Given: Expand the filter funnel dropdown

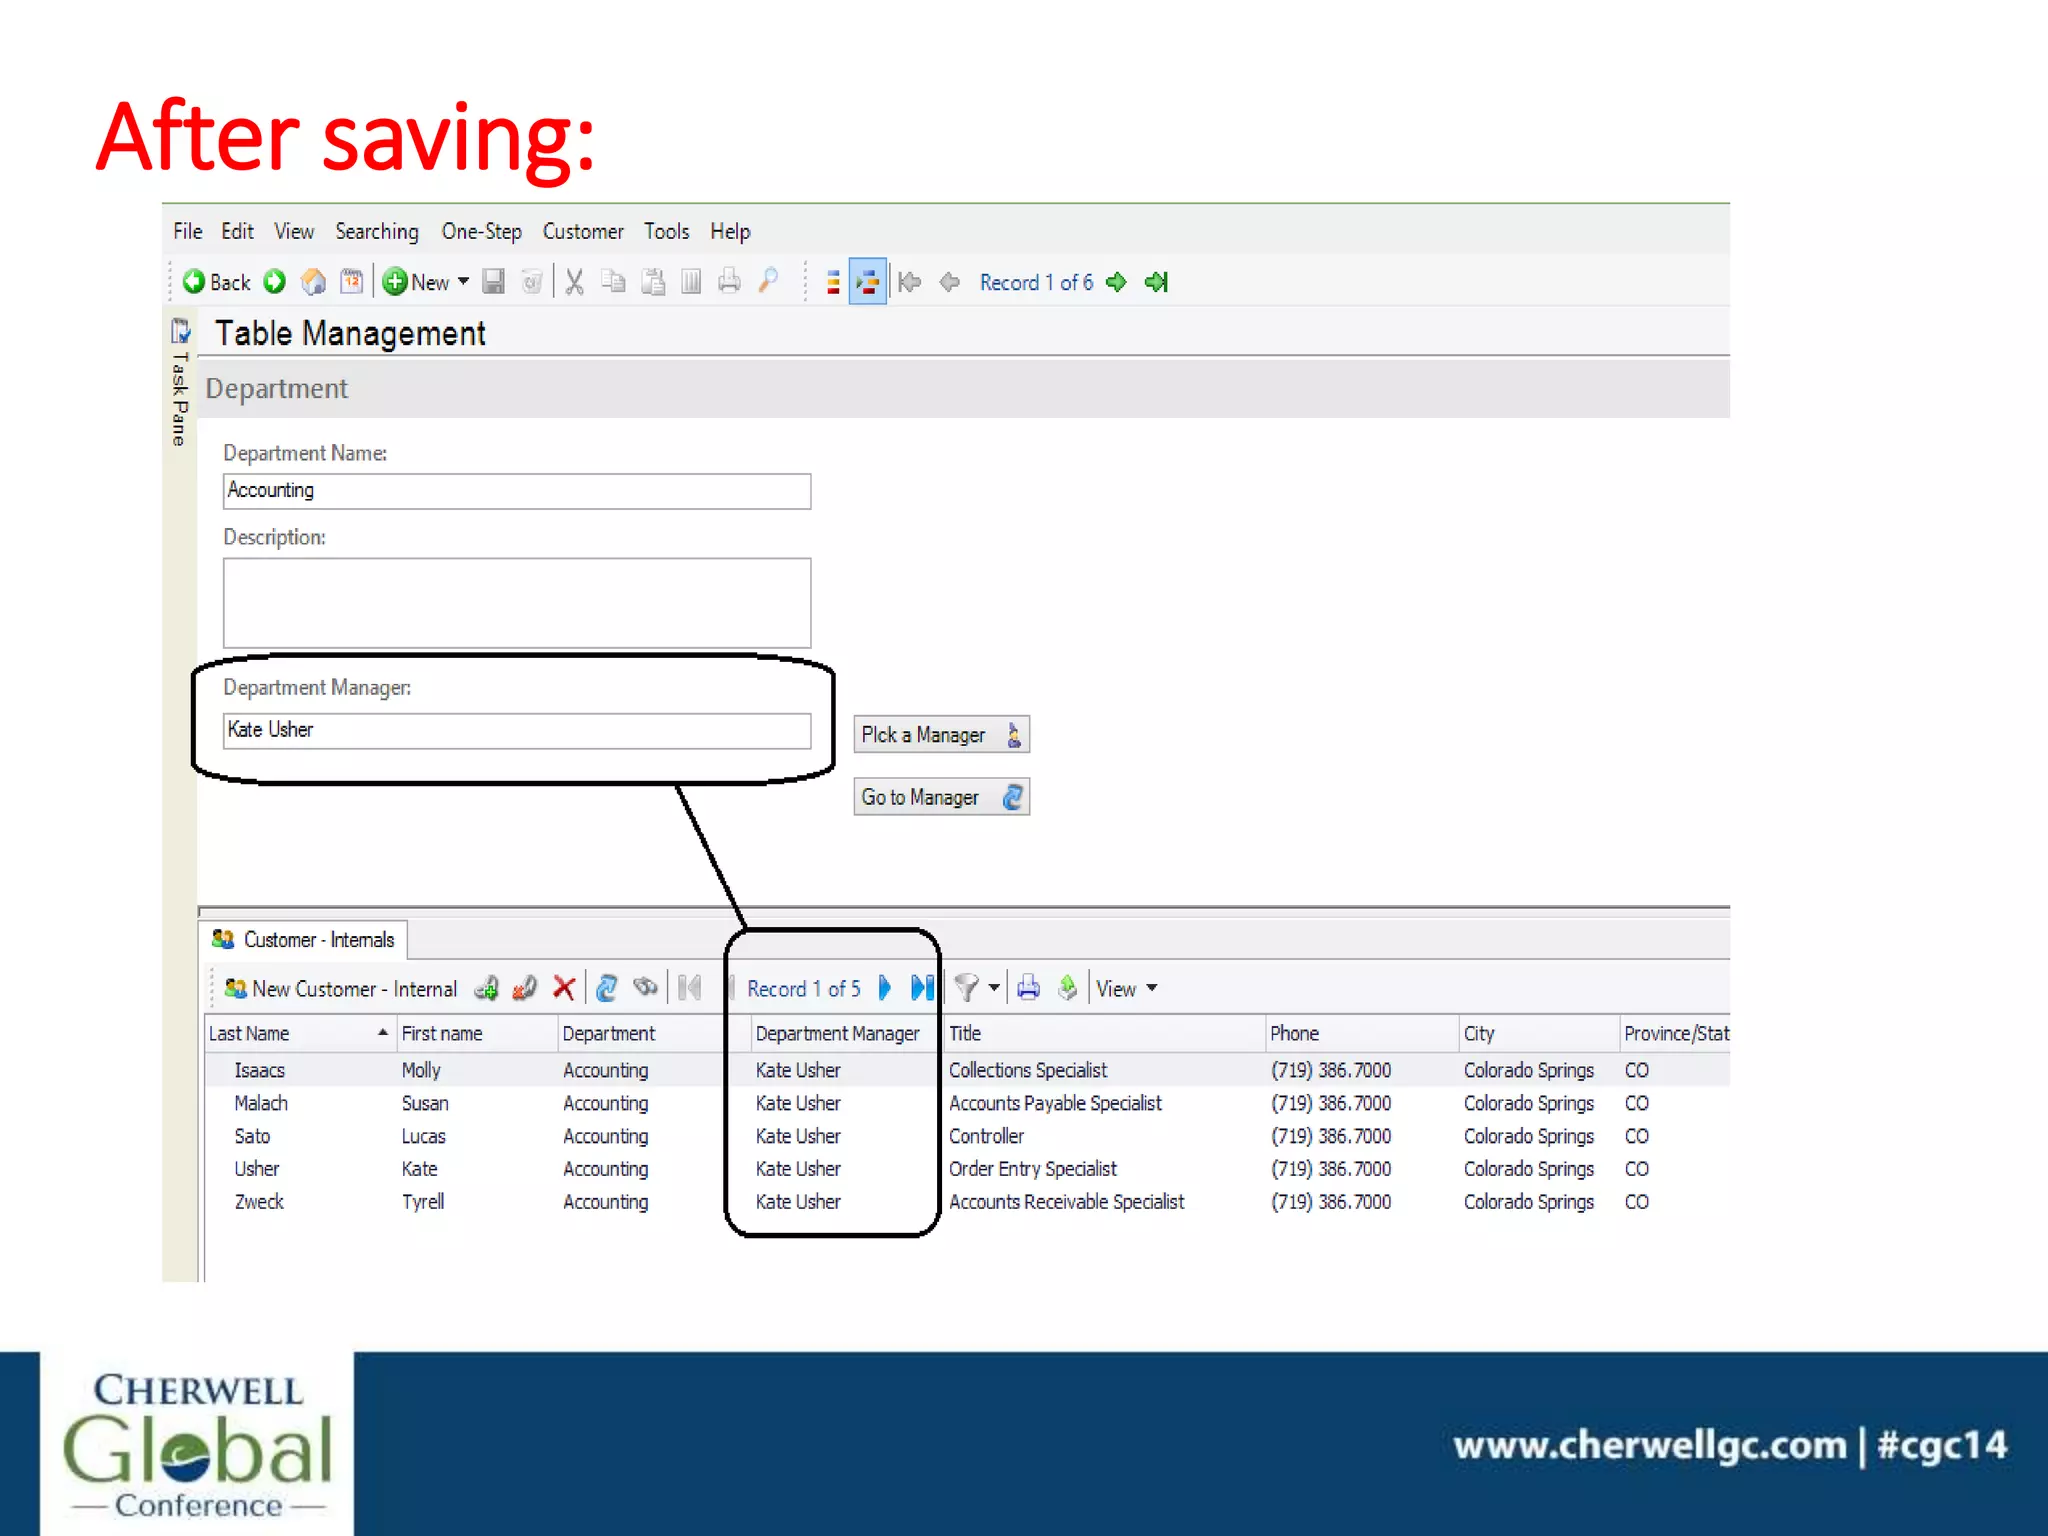Looking at the screenshot, I should point(994,988).
